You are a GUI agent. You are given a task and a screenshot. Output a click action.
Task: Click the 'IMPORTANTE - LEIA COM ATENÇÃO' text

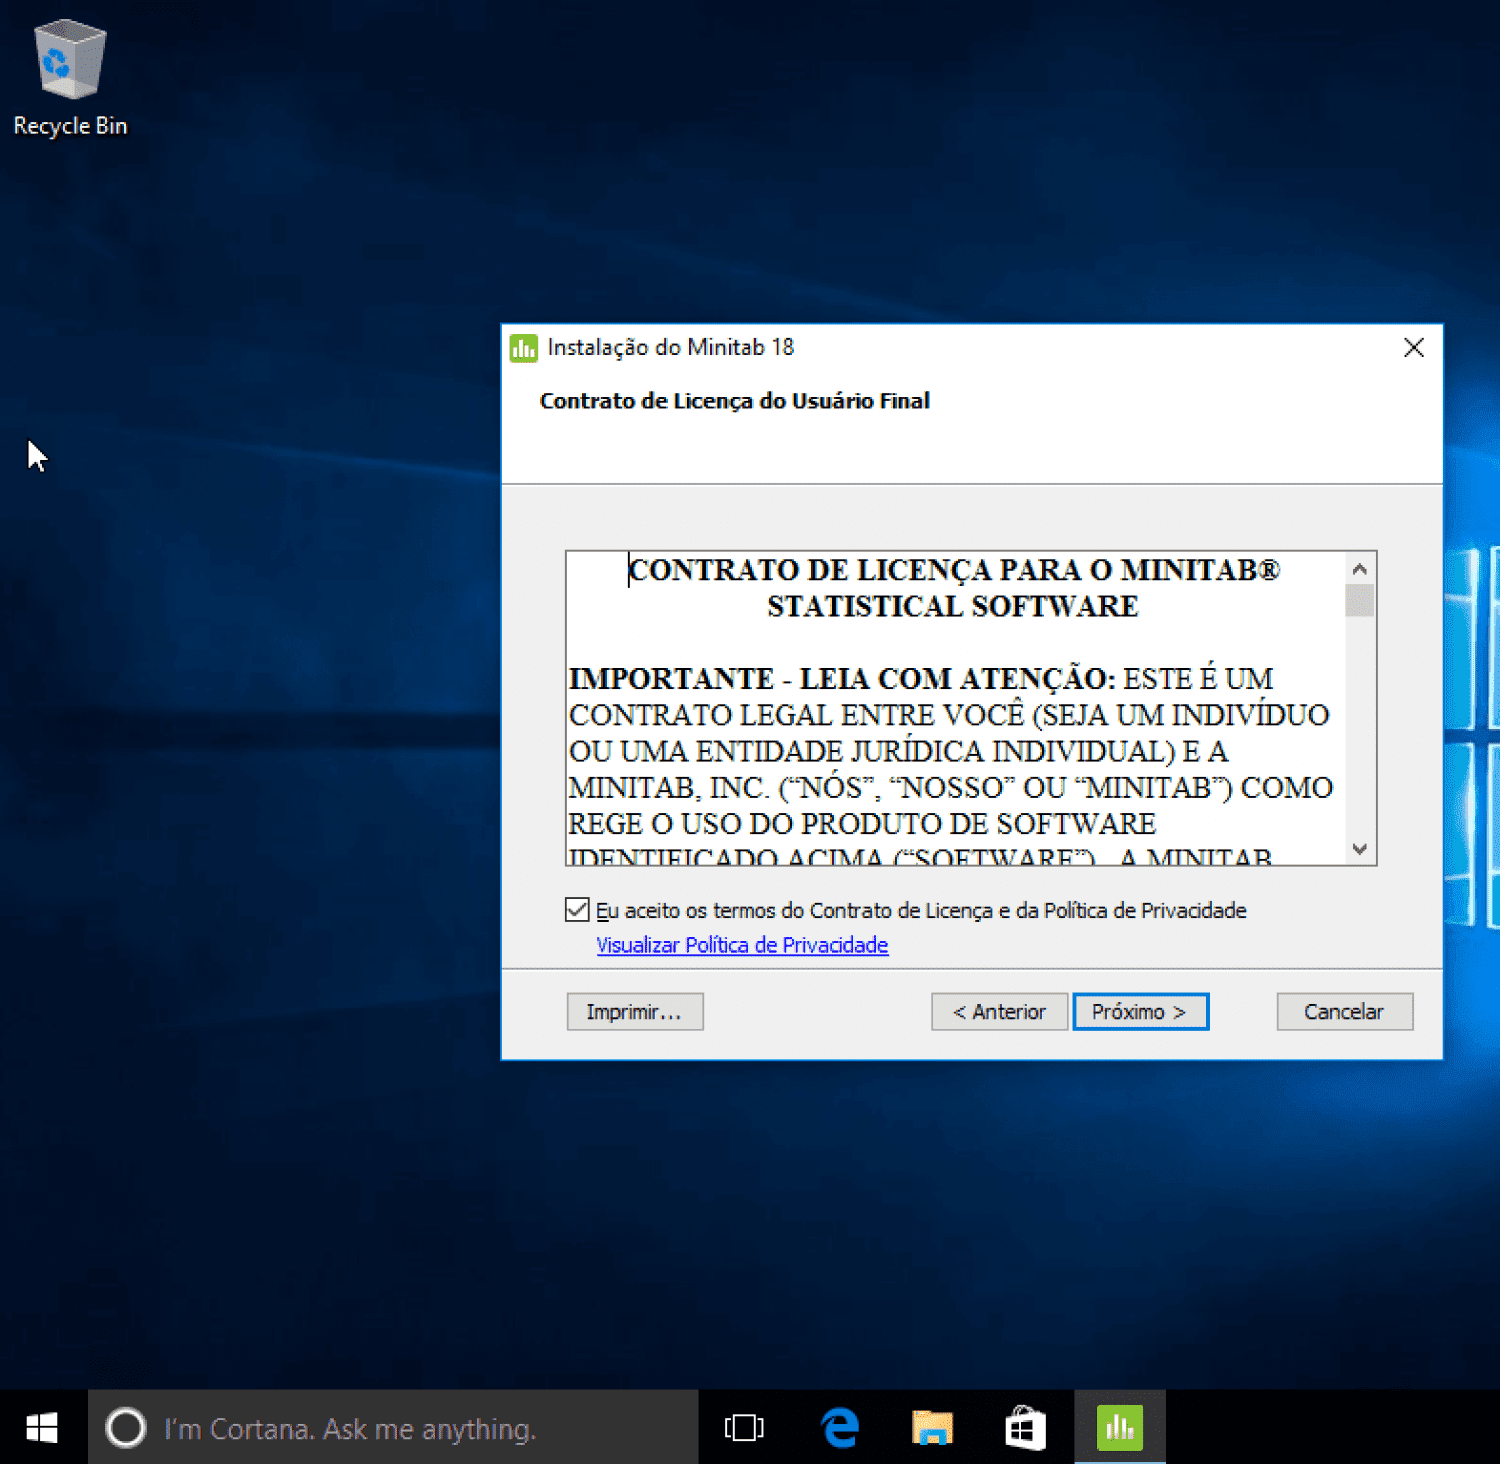pyautogui.click(x=842, y=679)
